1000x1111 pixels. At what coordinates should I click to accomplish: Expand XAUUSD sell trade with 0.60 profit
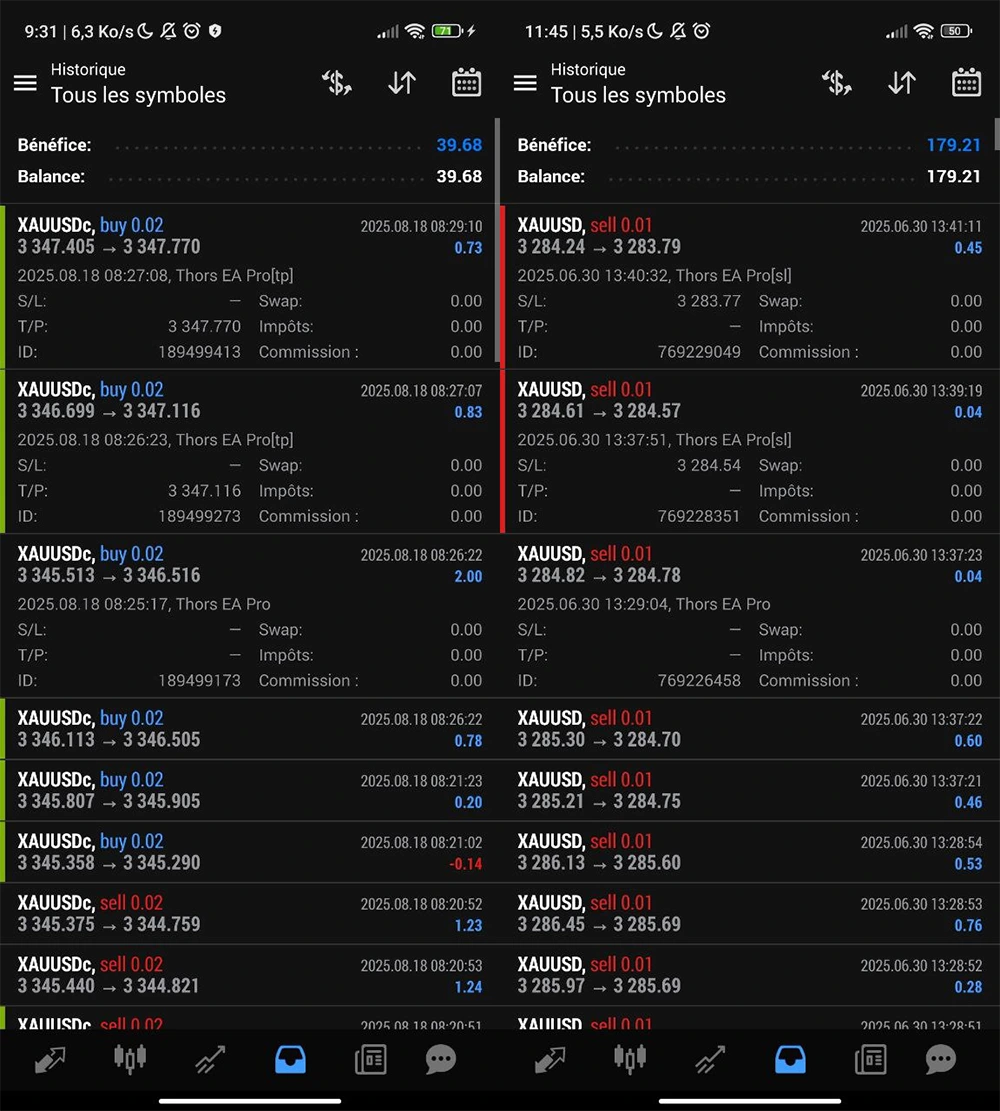coord(750,729)
